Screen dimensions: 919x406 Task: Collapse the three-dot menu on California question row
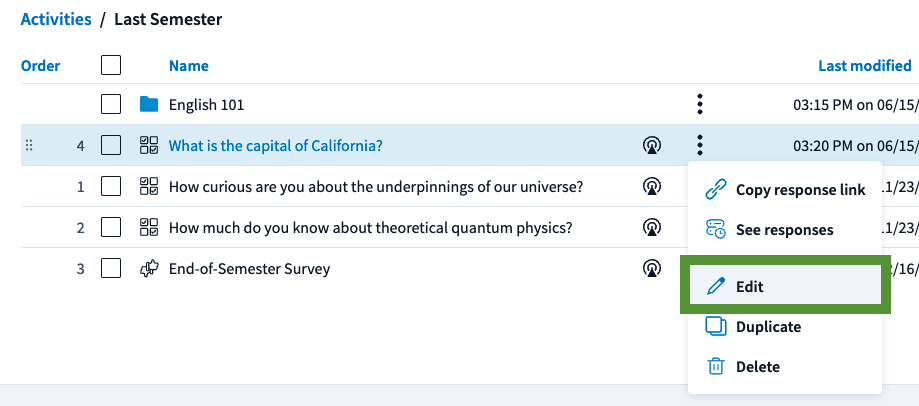(x=699, y=145)
